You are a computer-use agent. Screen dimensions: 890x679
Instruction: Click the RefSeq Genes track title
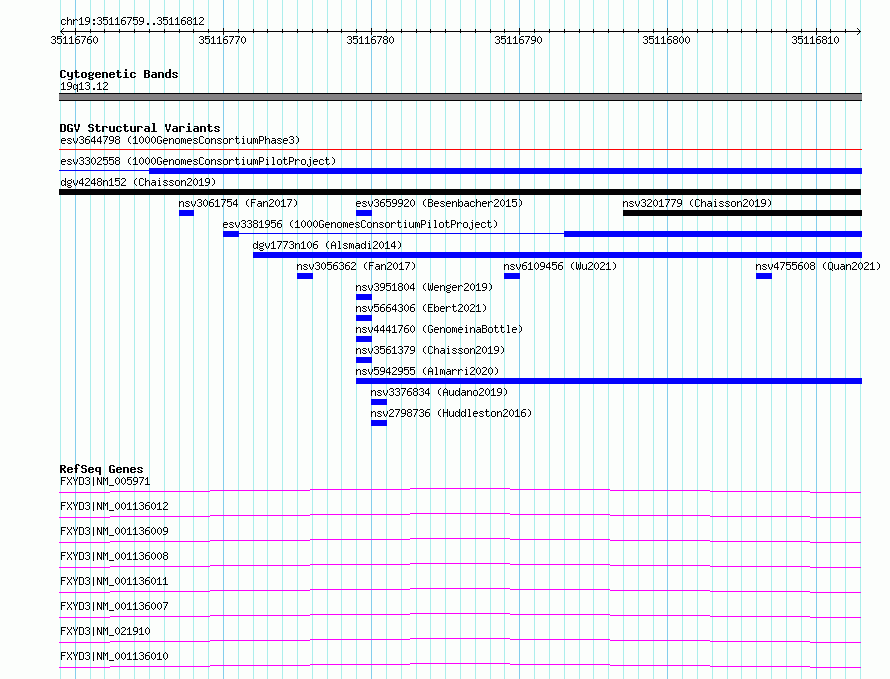pos(101,469)
